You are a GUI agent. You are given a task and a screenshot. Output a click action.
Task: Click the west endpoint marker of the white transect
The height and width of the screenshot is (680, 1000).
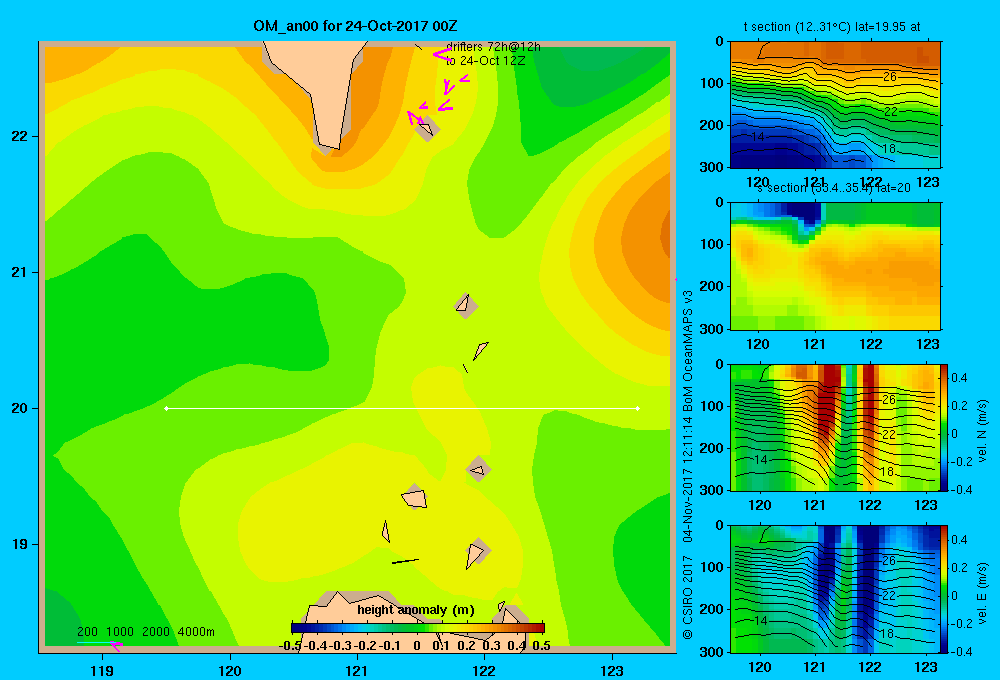166,408
